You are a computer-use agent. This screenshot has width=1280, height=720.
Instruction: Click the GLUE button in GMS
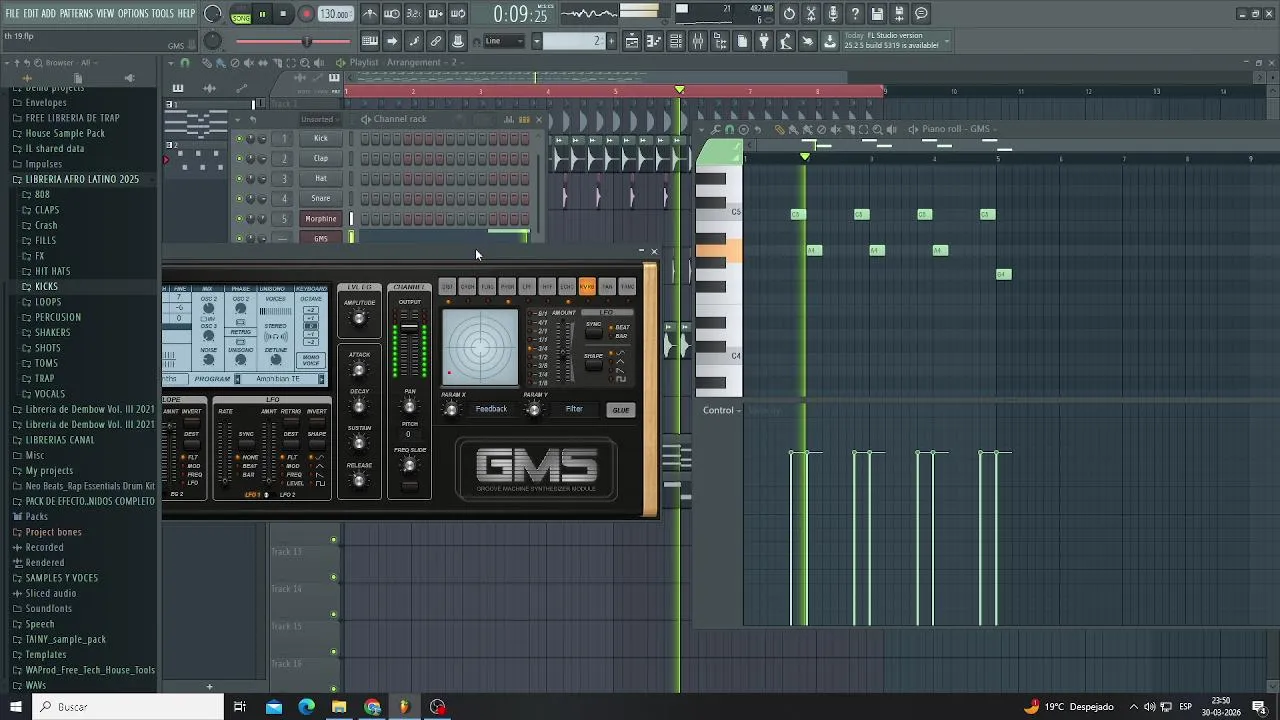(x=621, y=410)
